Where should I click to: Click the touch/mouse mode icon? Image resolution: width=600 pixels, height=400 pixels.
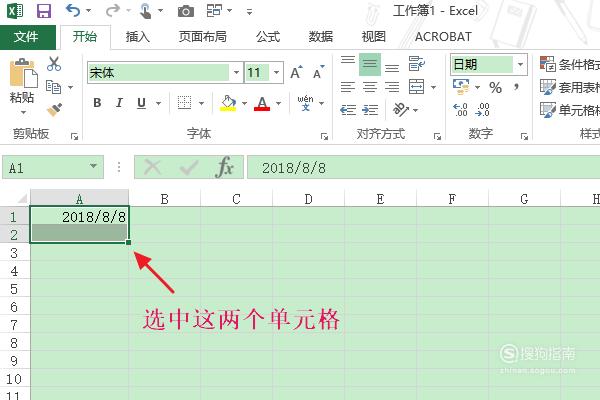[145, 11]
